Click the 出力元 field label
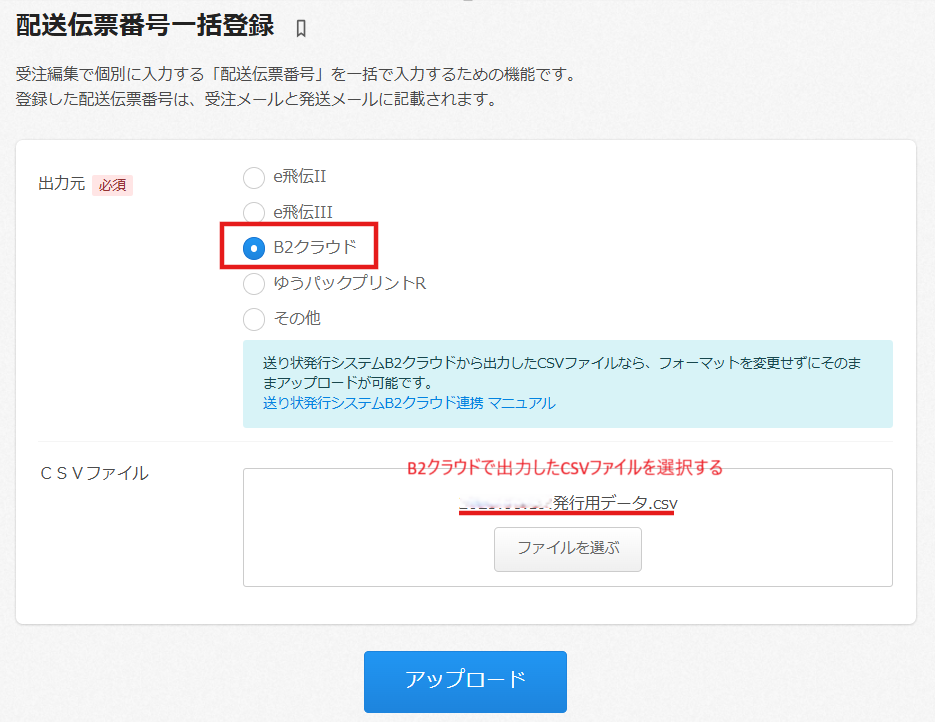The image size is (935, 722). tap(61, 184)
